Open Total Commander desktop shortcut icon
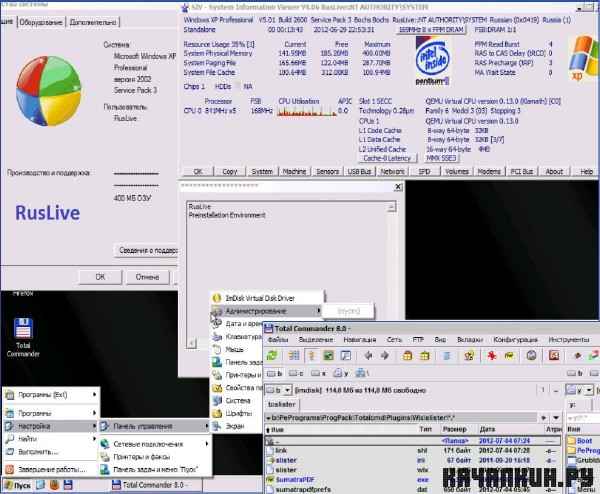600x494 pixels. pos(23,337)
